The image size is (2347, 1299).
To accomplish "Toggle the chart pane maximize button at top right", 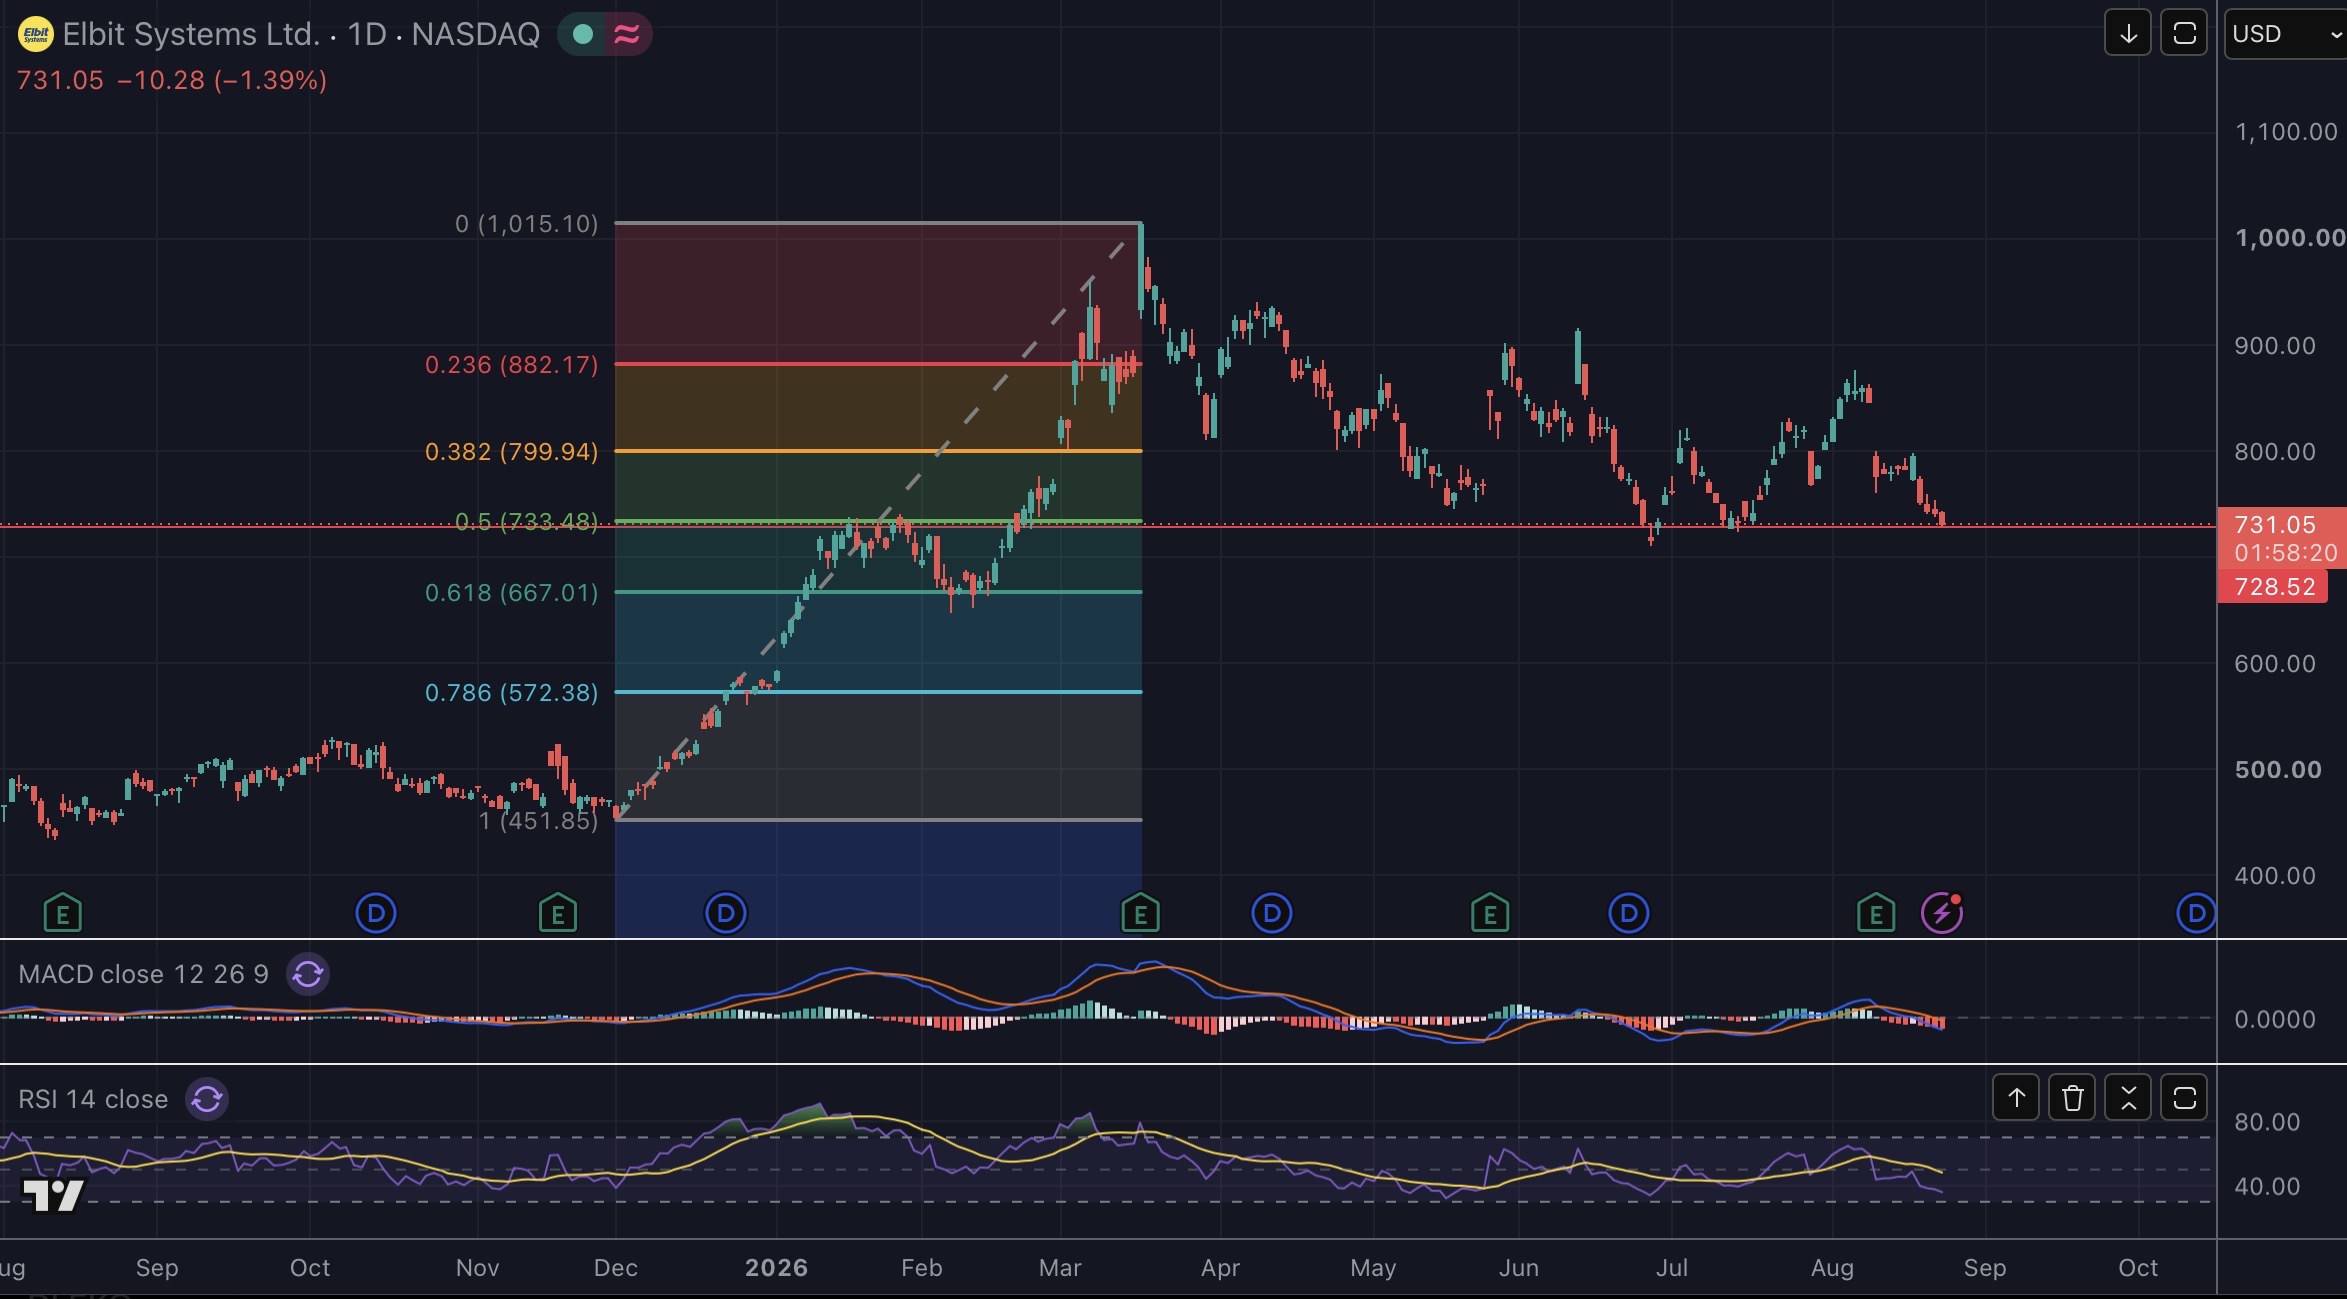I will pyautogui.click(x=2184, y=34).
